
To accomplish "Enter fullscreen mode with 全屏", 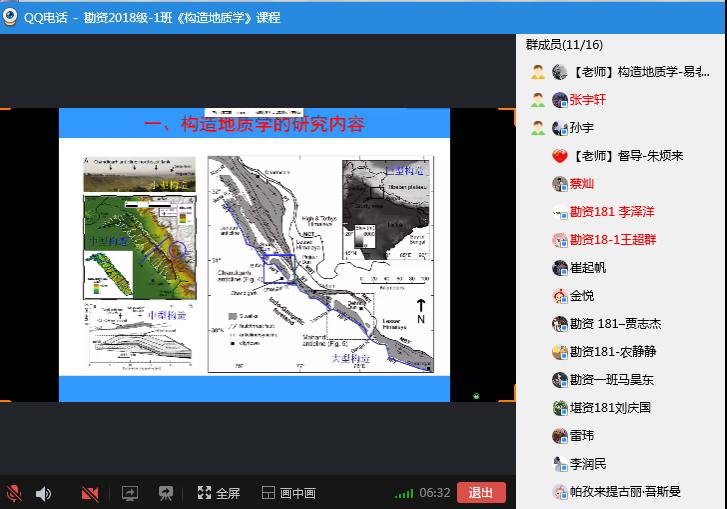I will [x=219, y=493].
